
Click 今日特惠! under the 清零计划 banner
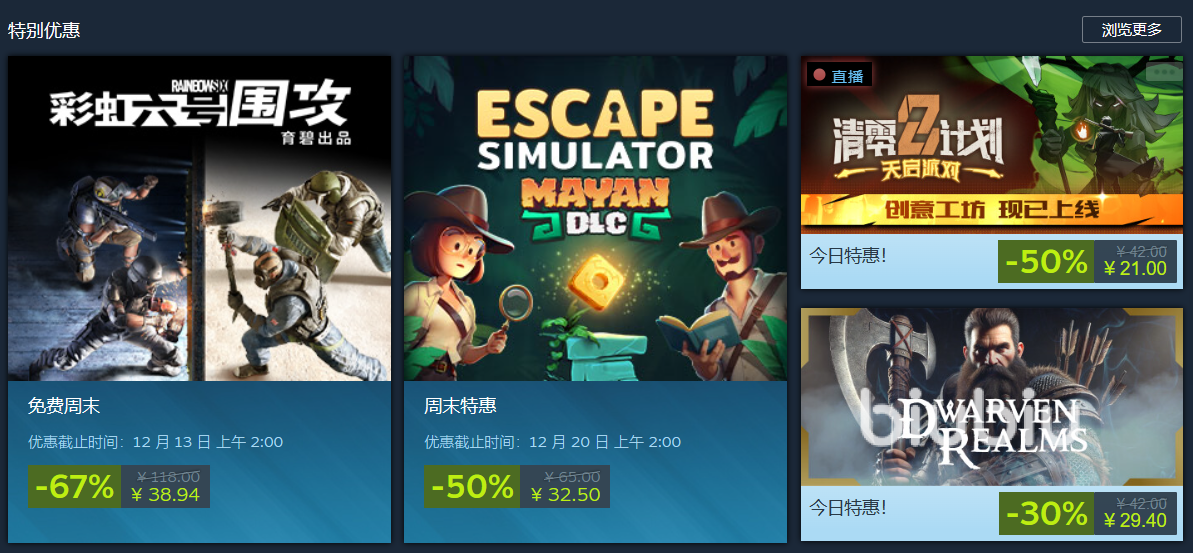coord(848,255)
